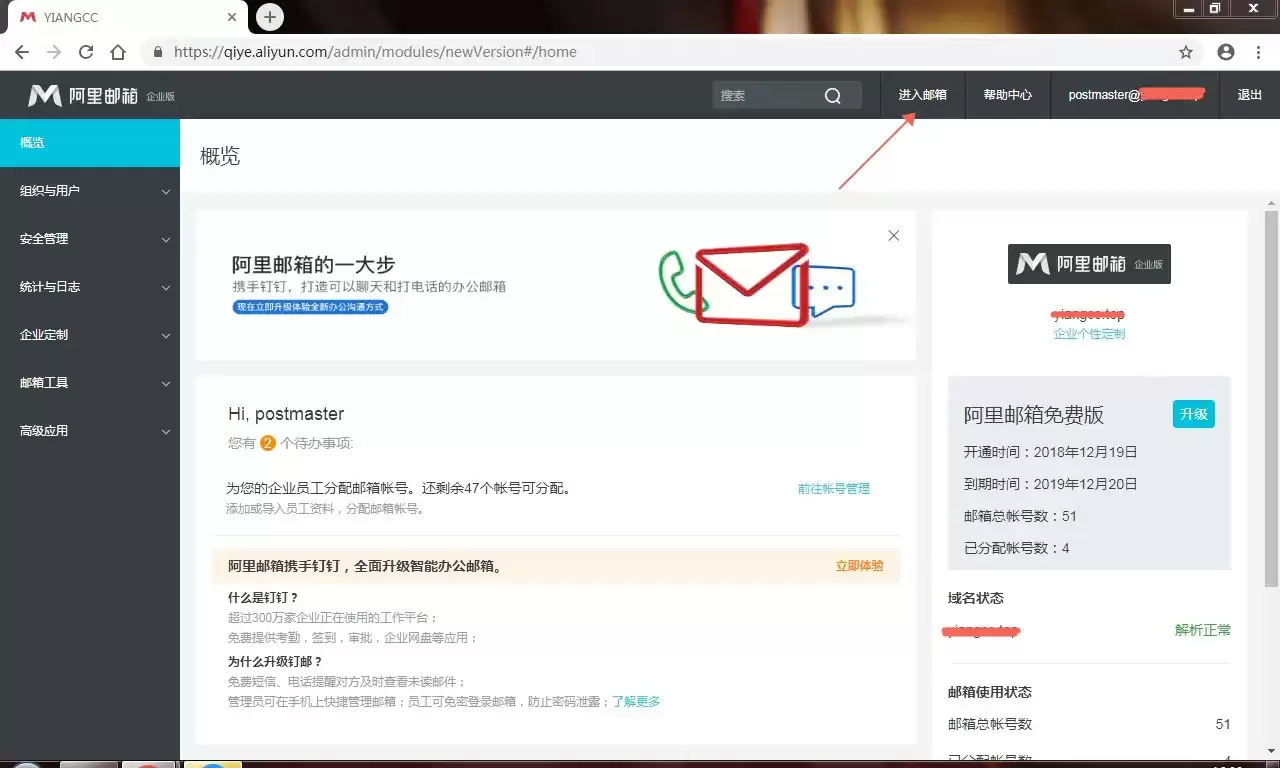The height and width of the screenshot is (768, 1280).
Task: Expand 高级应用 sidebar menu
Action: click(90, 431)
